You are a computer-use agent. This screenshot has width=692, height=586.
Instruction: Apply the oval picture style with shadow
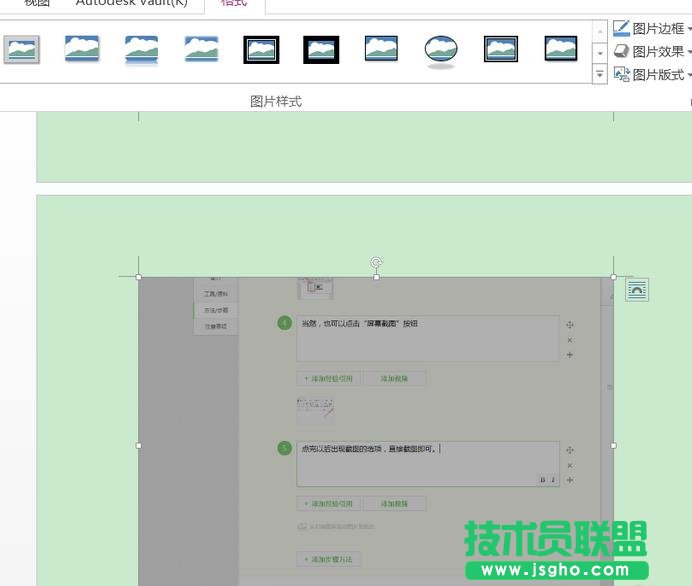pos(441,51)
